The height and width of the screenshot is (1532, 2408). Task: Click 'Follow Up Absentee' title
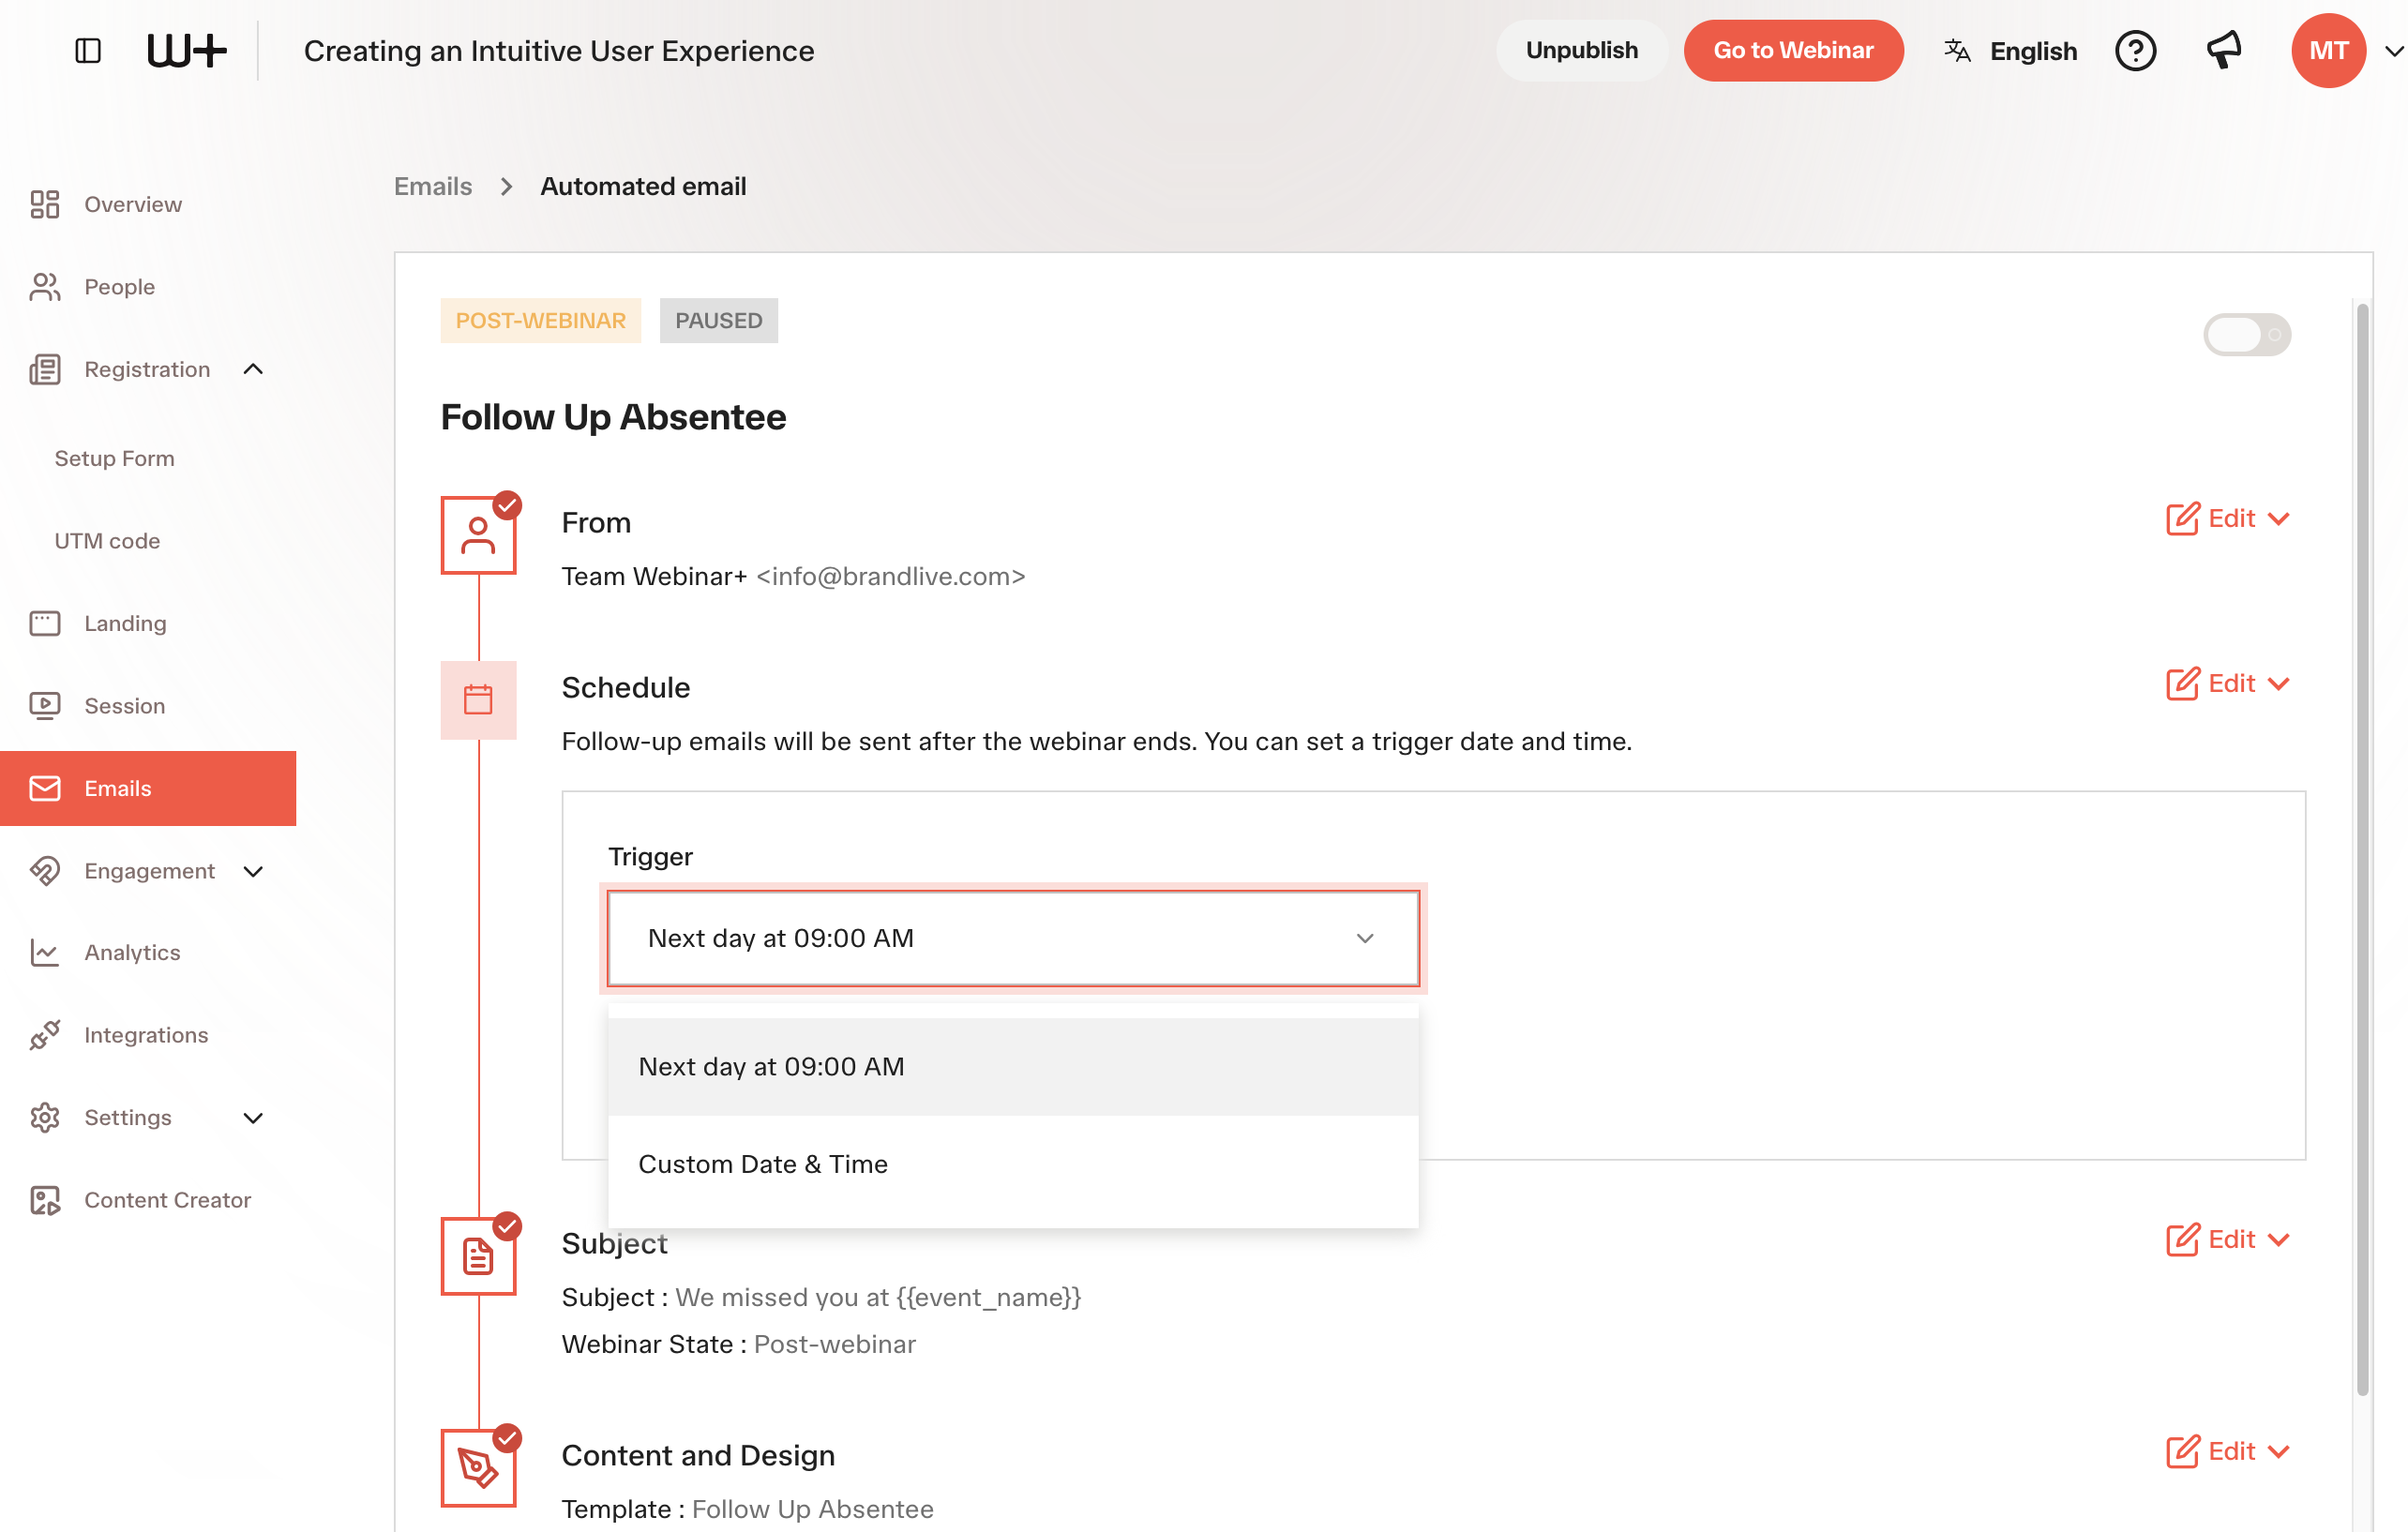613,417
